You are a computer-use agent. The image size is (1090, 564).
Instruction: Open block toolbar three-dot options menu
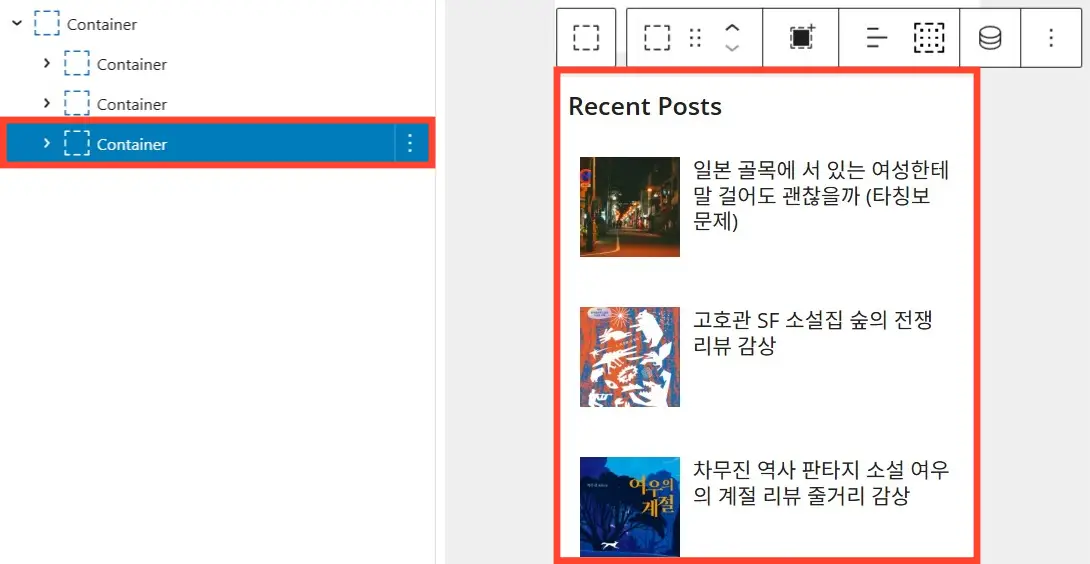click(1051, 38)
